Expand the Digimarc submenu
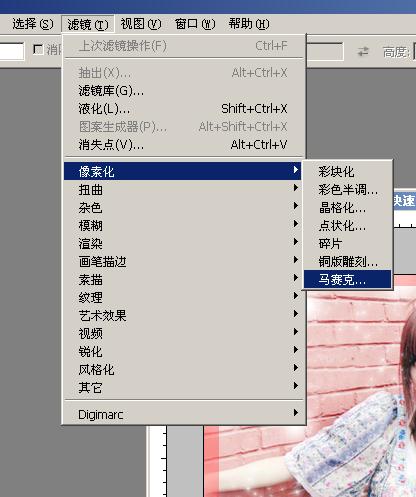The height and width of the screenshot is (497, 416). (183, 414)
